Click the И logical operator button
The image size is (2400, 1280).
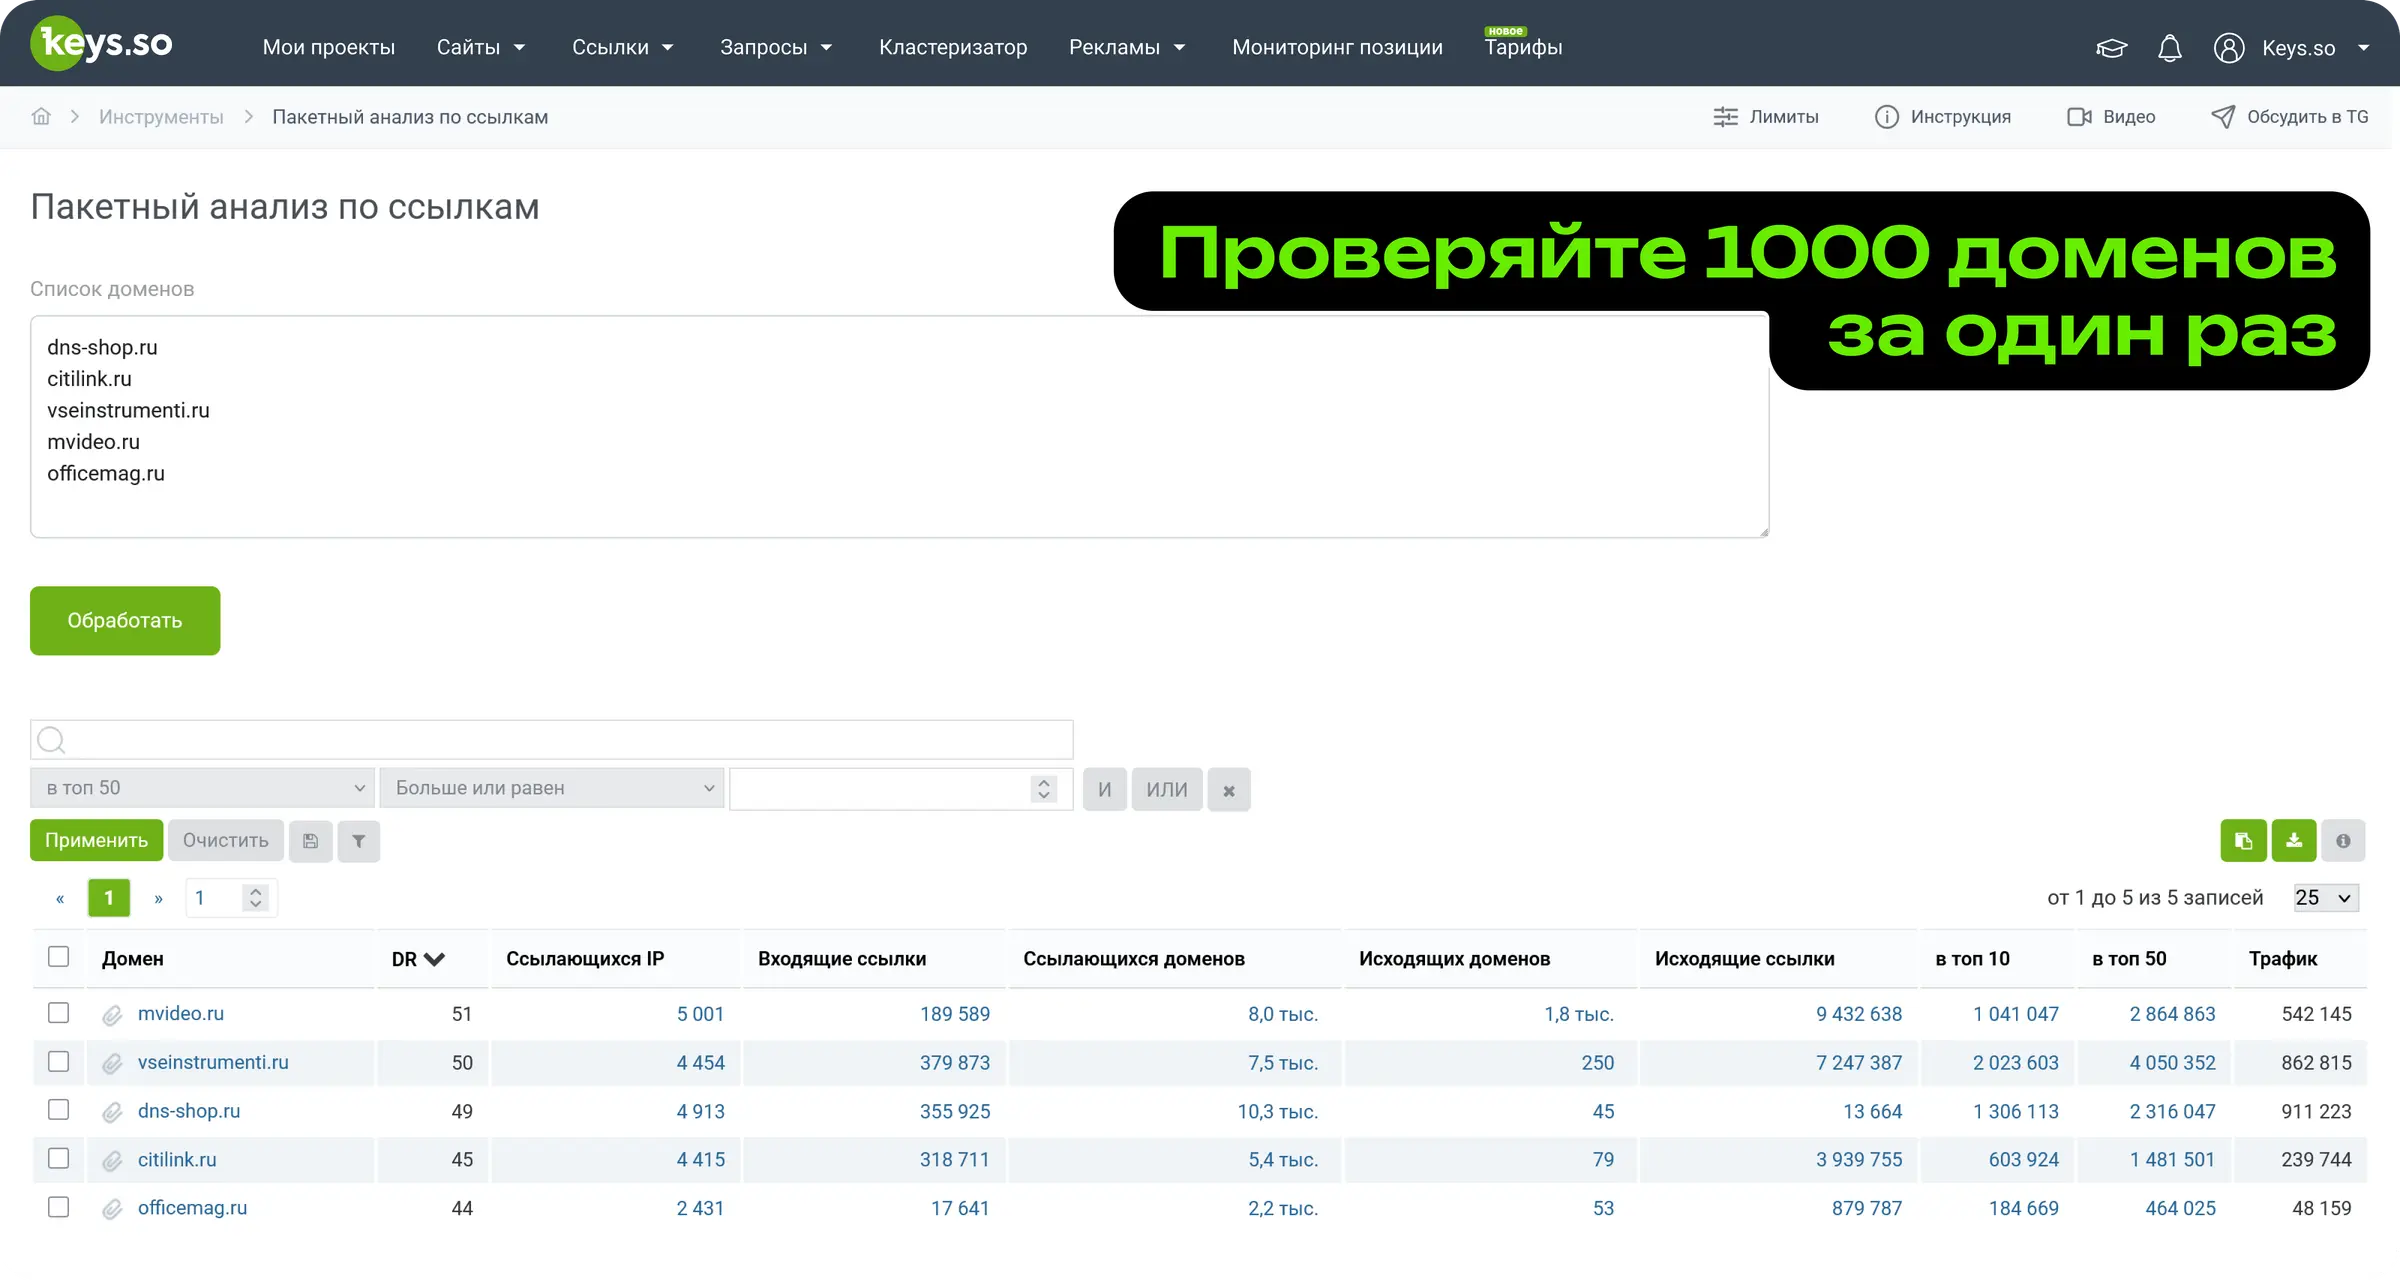[1105, 790]
